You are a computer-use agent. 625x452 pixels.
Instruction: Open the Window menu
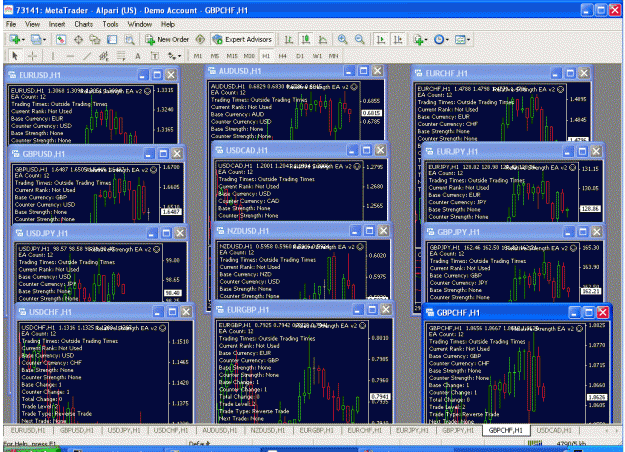(x=140, y=24)
